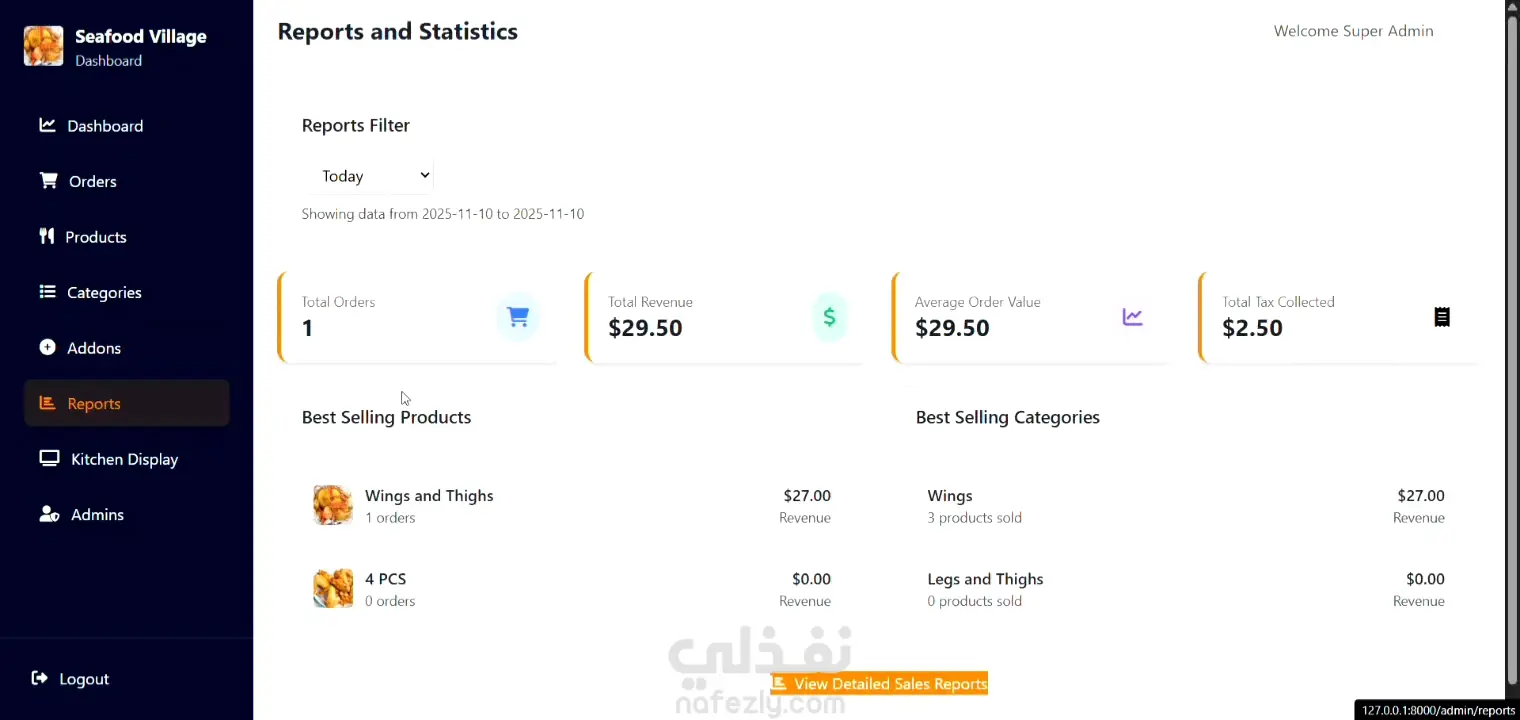Viewport: 1520px width, 720px height.
Task: Go to the Kitchen Display menu item
Action: click(x=124, y=459)
